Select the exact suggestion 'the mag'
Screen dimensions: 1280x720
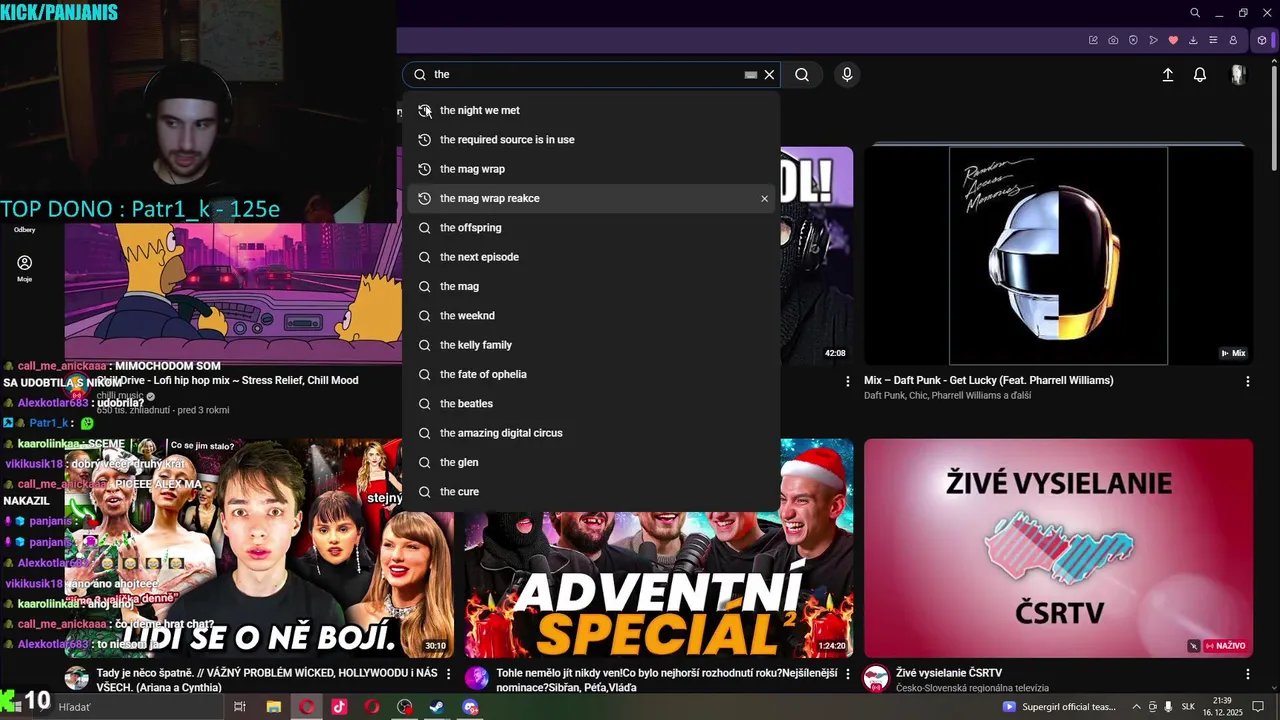pos(592,286)
